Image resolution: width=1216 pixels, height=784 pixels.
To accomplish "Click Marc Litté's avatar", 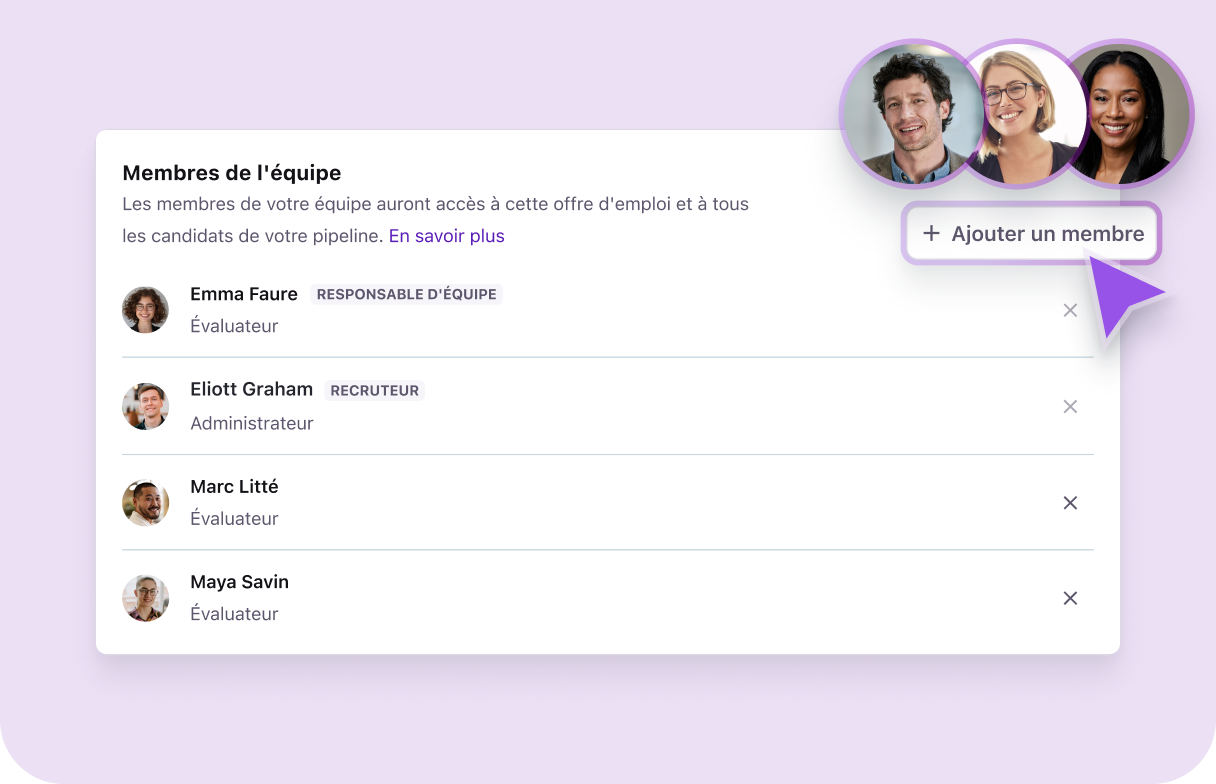I will [x=146, y=502].
